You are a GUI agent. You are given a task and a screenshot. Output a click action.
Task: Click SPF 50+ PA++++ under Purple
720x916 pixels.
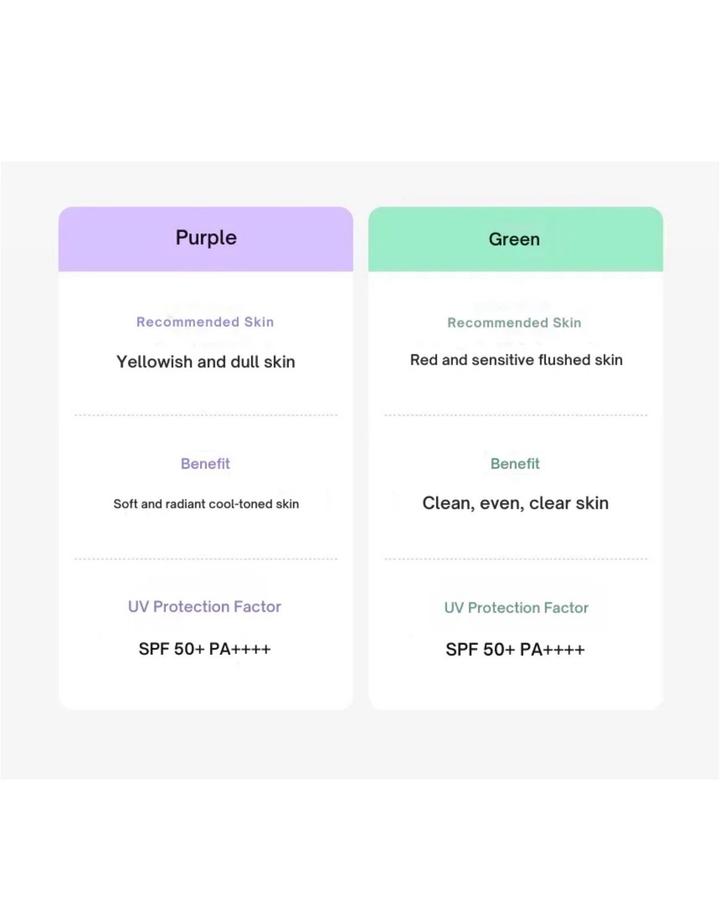tap(205, 649)
